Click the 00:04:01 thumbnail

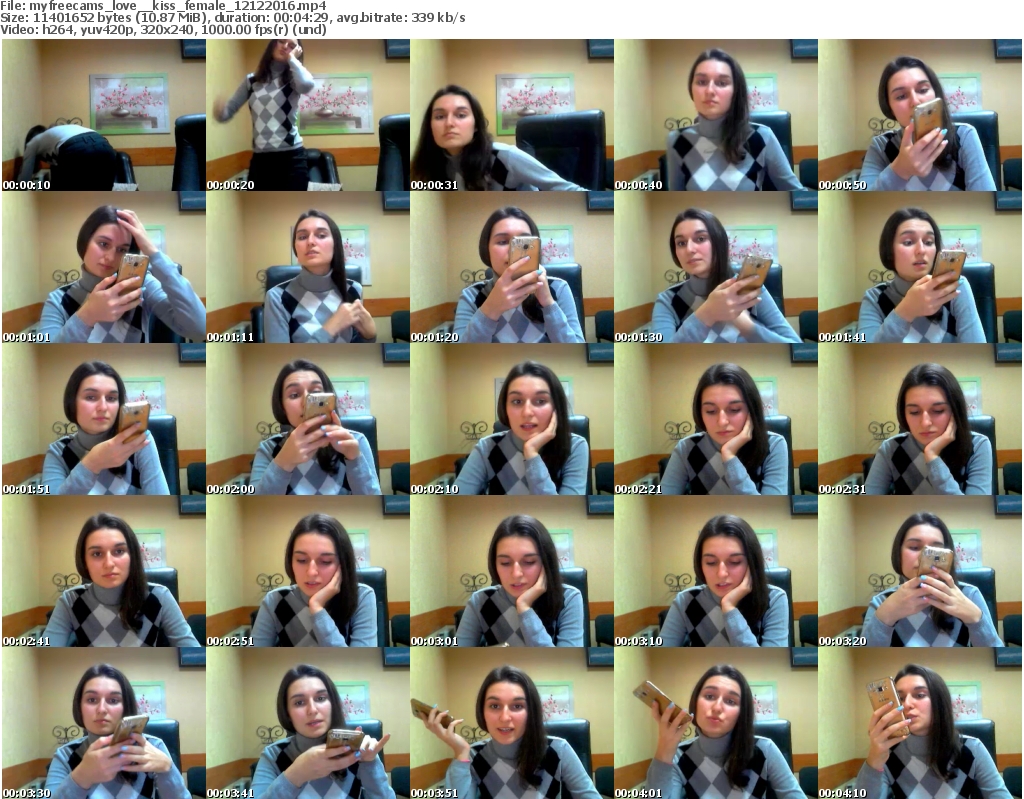(x=716, y=723)
